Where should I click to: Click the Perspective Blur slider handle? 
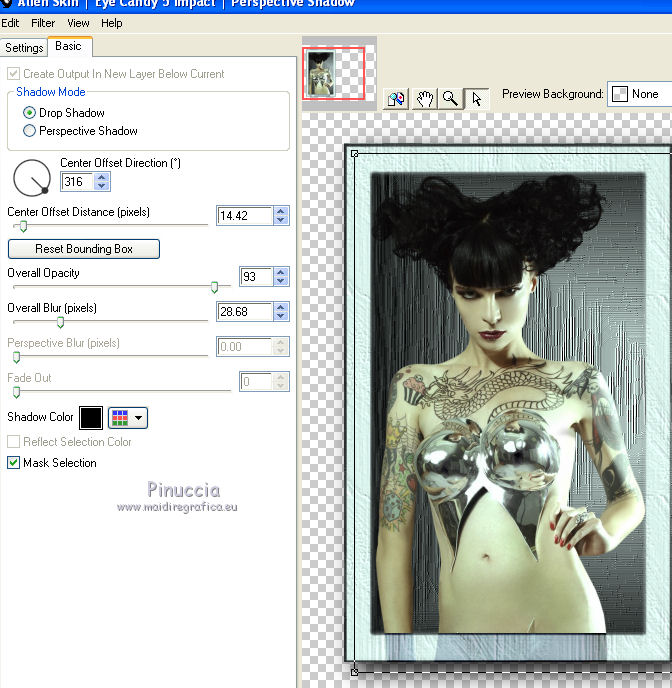17,358
